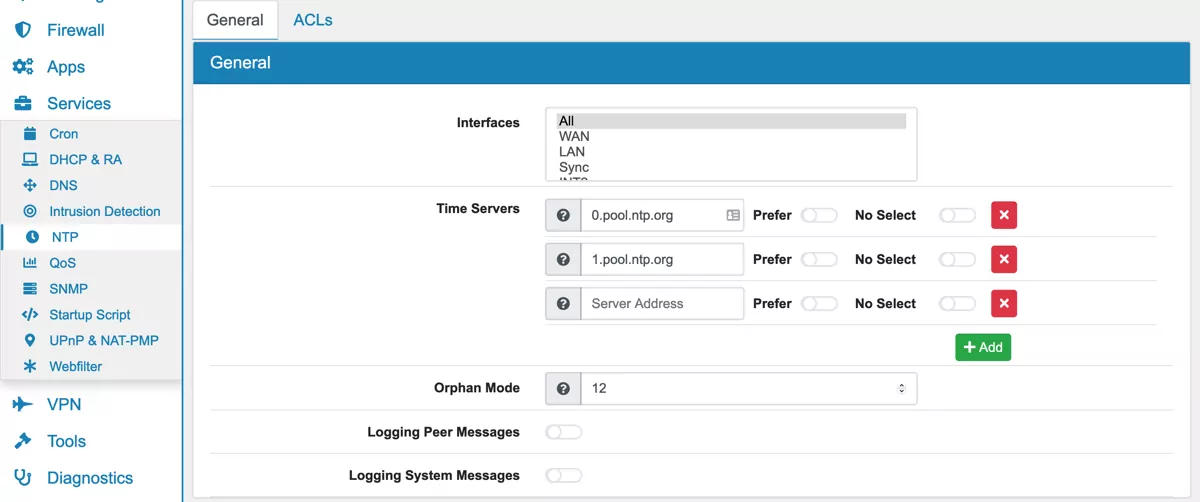The image size is (1200, 502).
Task: Collapse the Services menu section
Action: [78, 103]
